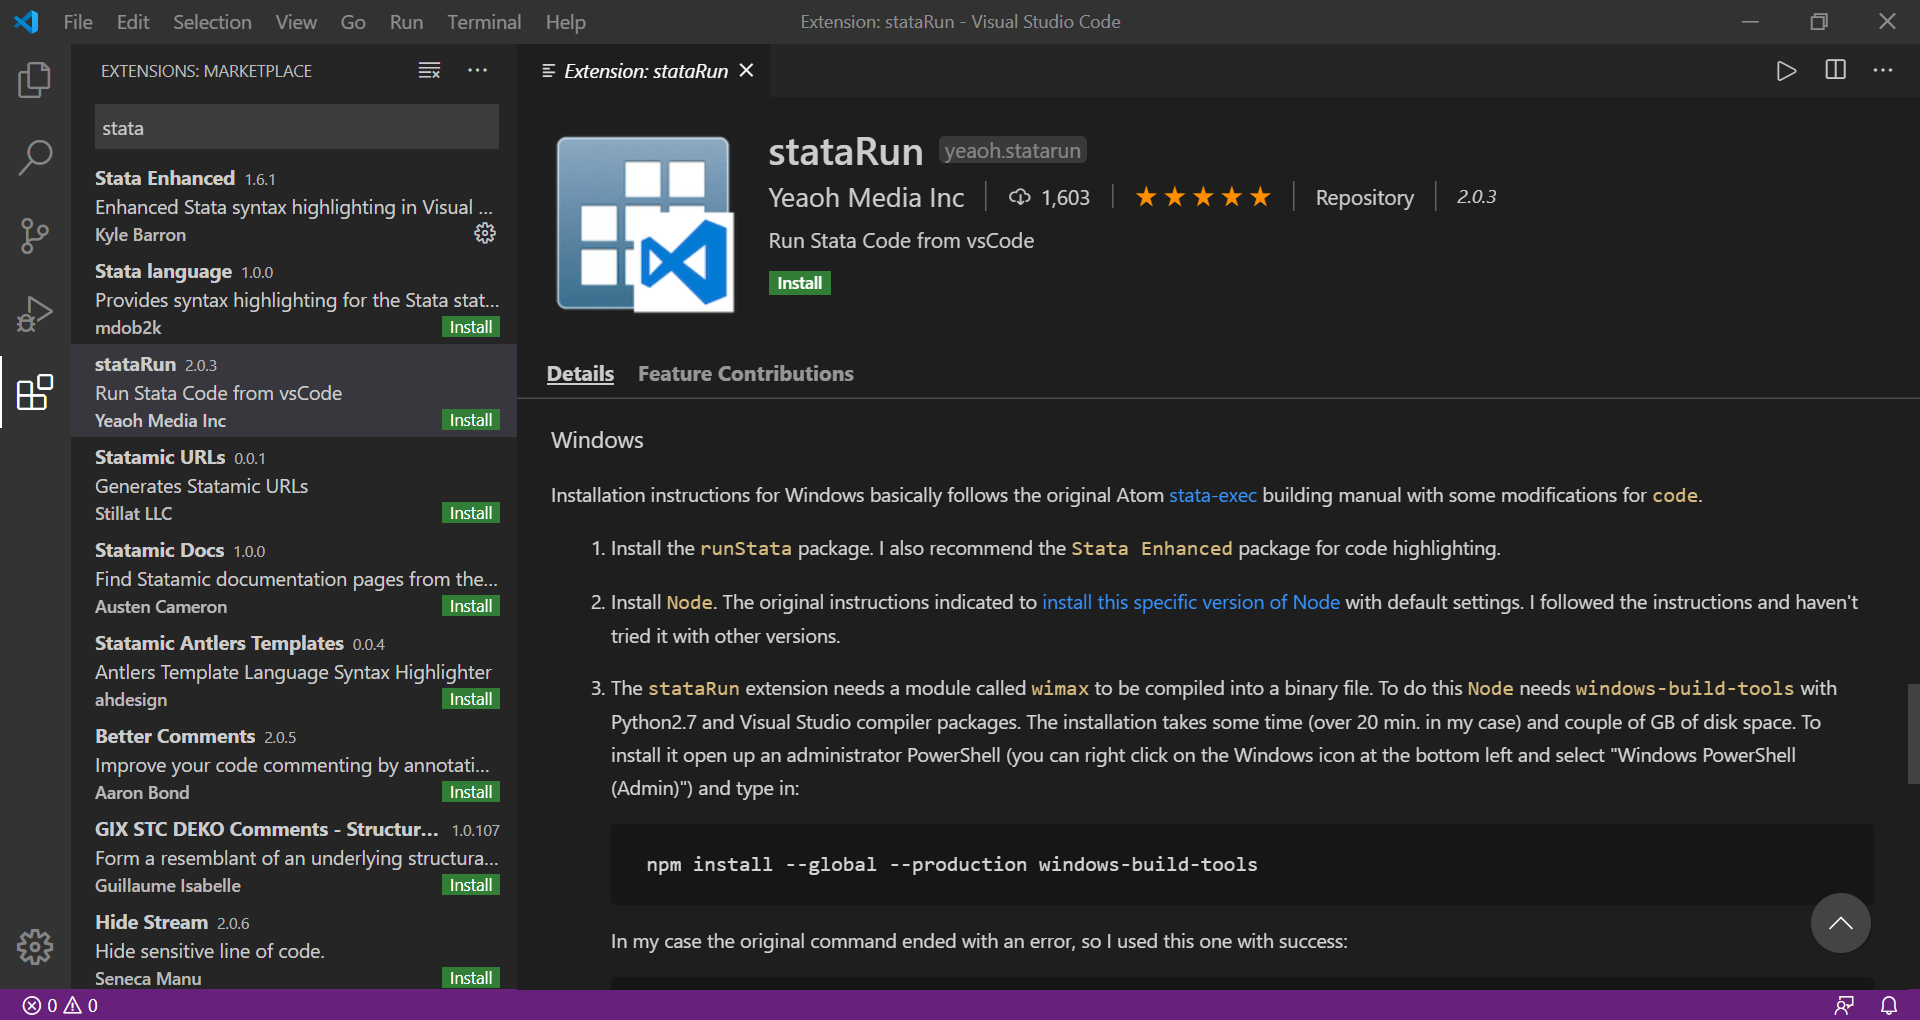Open notifications via the bell icon

[x=1889, y=1006]
